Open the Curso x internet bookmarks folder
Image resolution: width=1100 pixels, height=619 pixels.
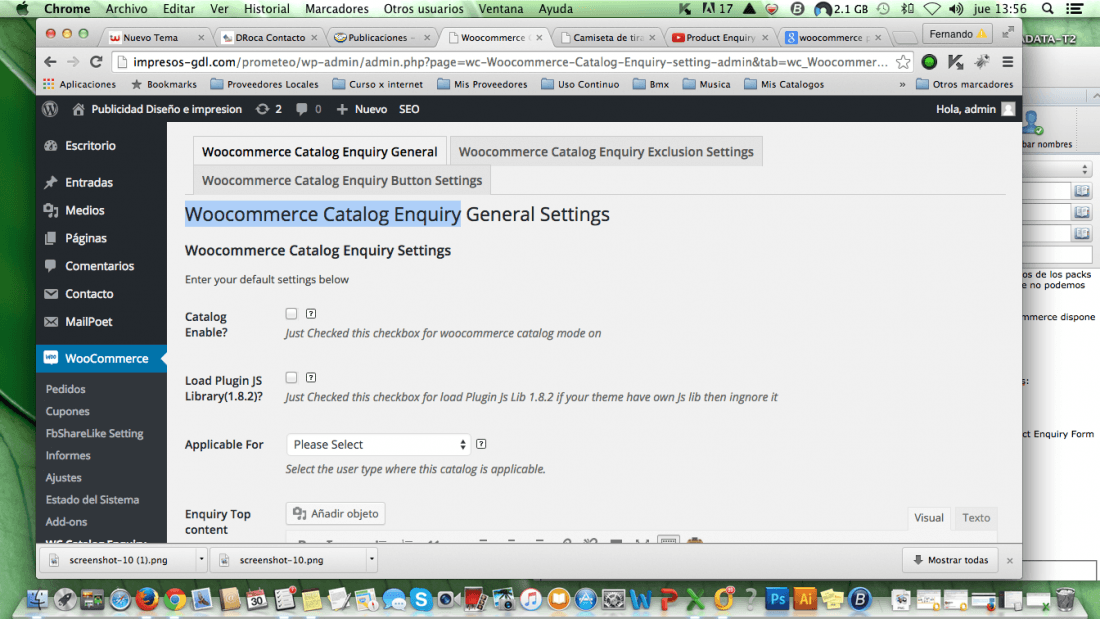(x=377, y=84)
